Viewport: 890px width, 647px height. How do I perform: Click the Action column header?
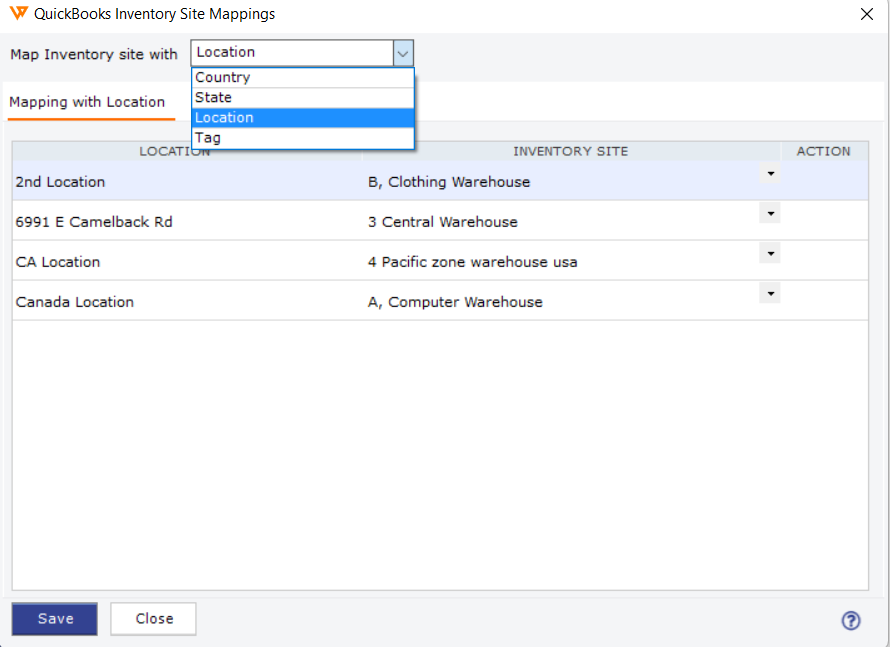coord(824,152)
